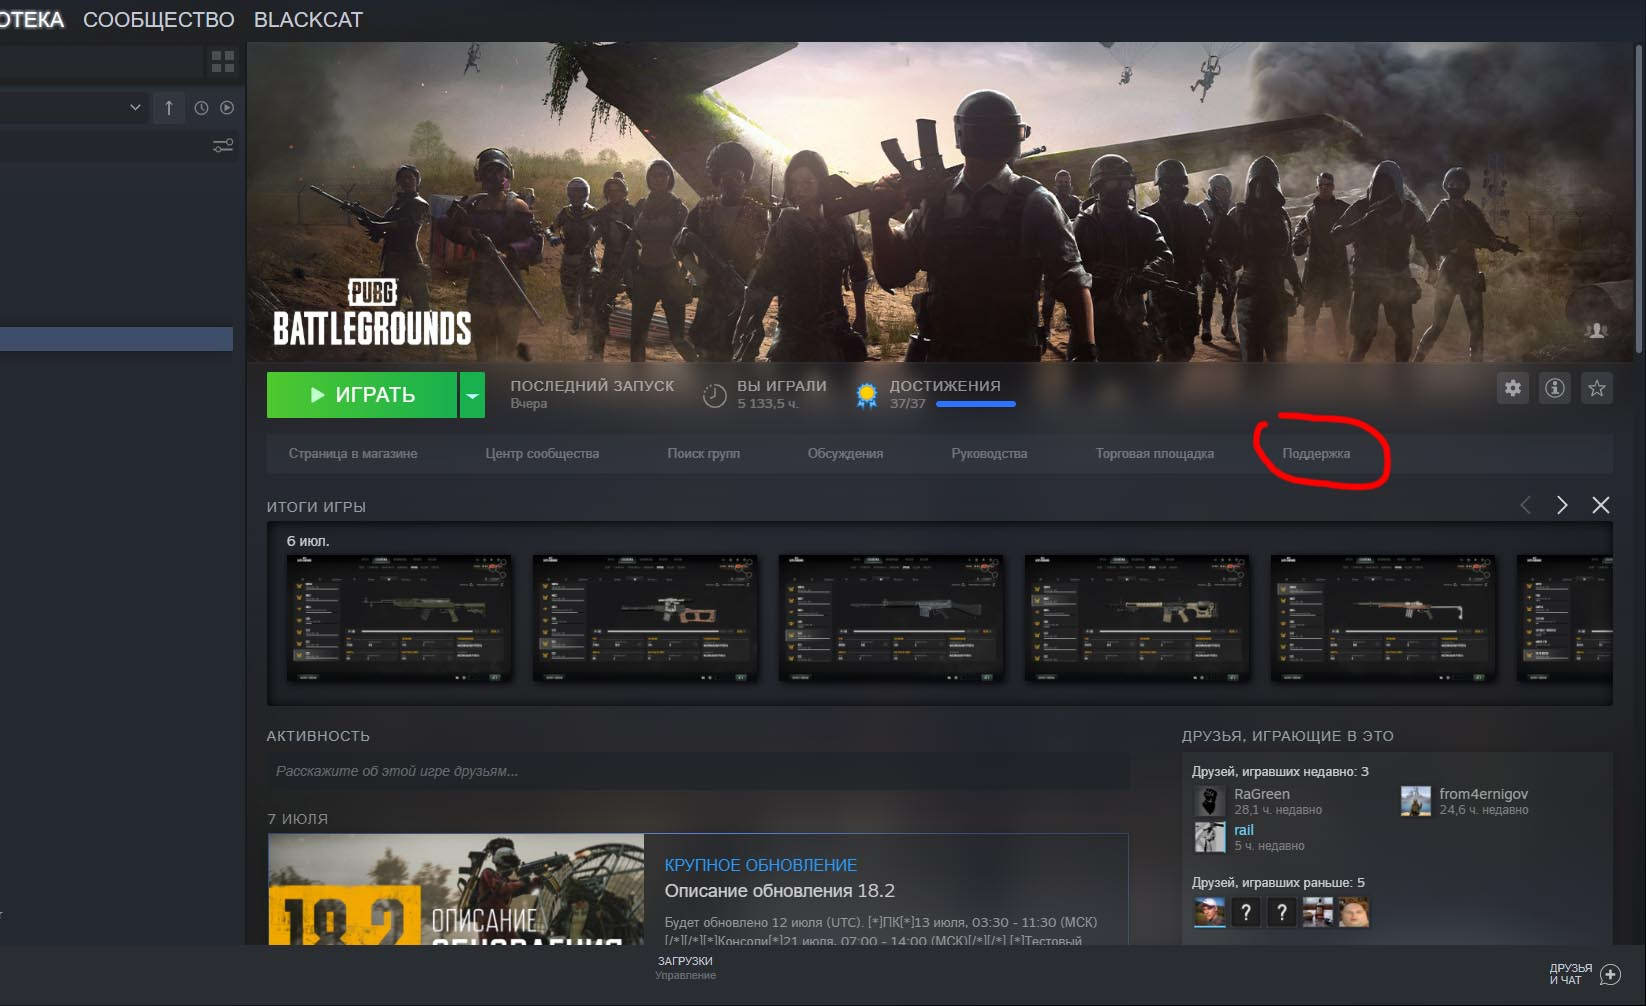
Task: Go to previous game summary screenshots
Action: click(x=1525, y=505)
